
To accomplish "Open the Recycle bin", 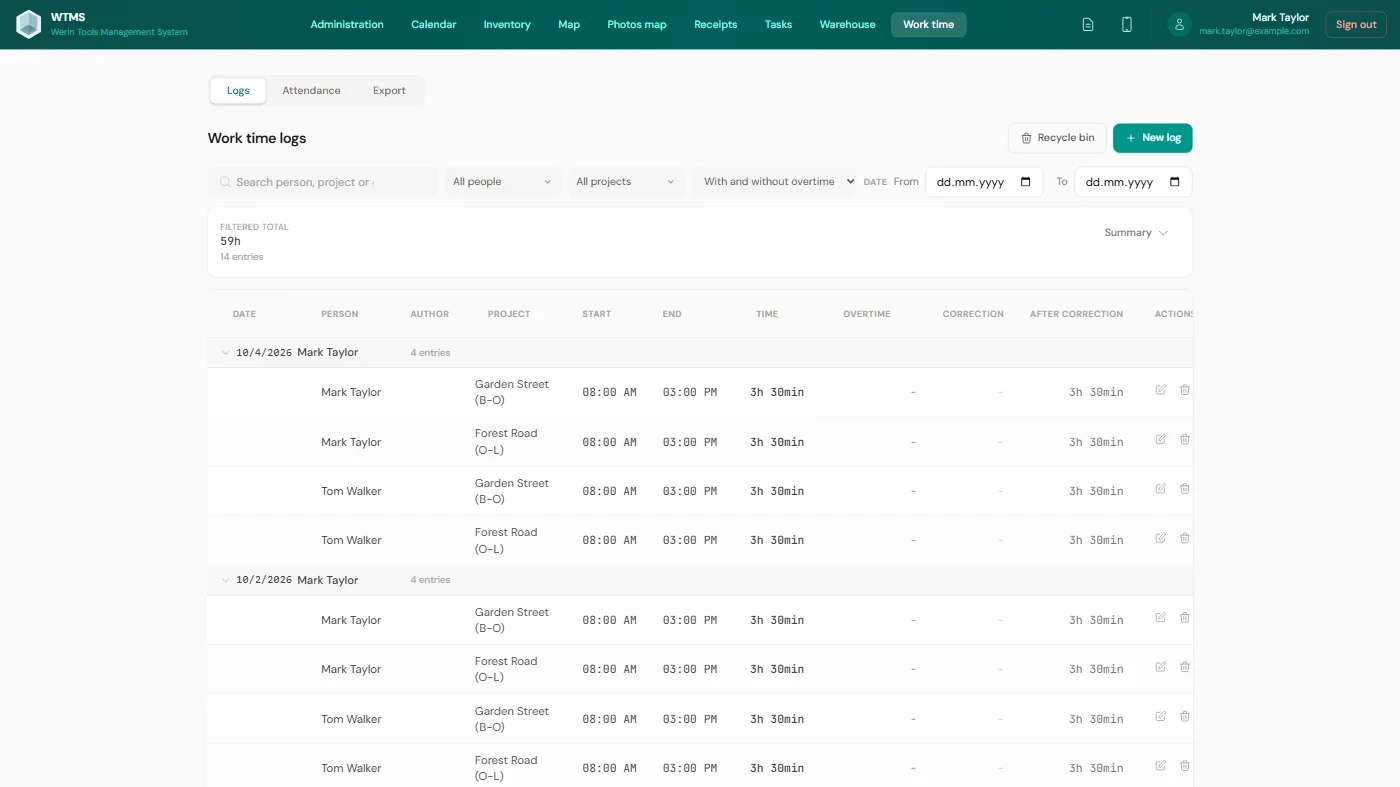I will tap(1057, 138).
